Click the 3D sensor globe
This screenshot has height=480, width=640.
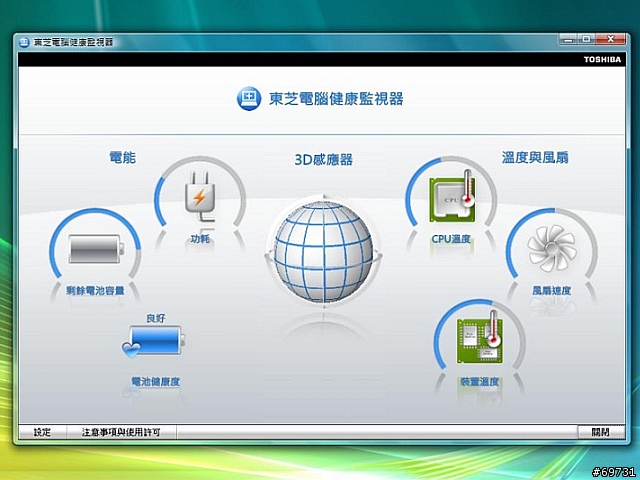(324, 251)
